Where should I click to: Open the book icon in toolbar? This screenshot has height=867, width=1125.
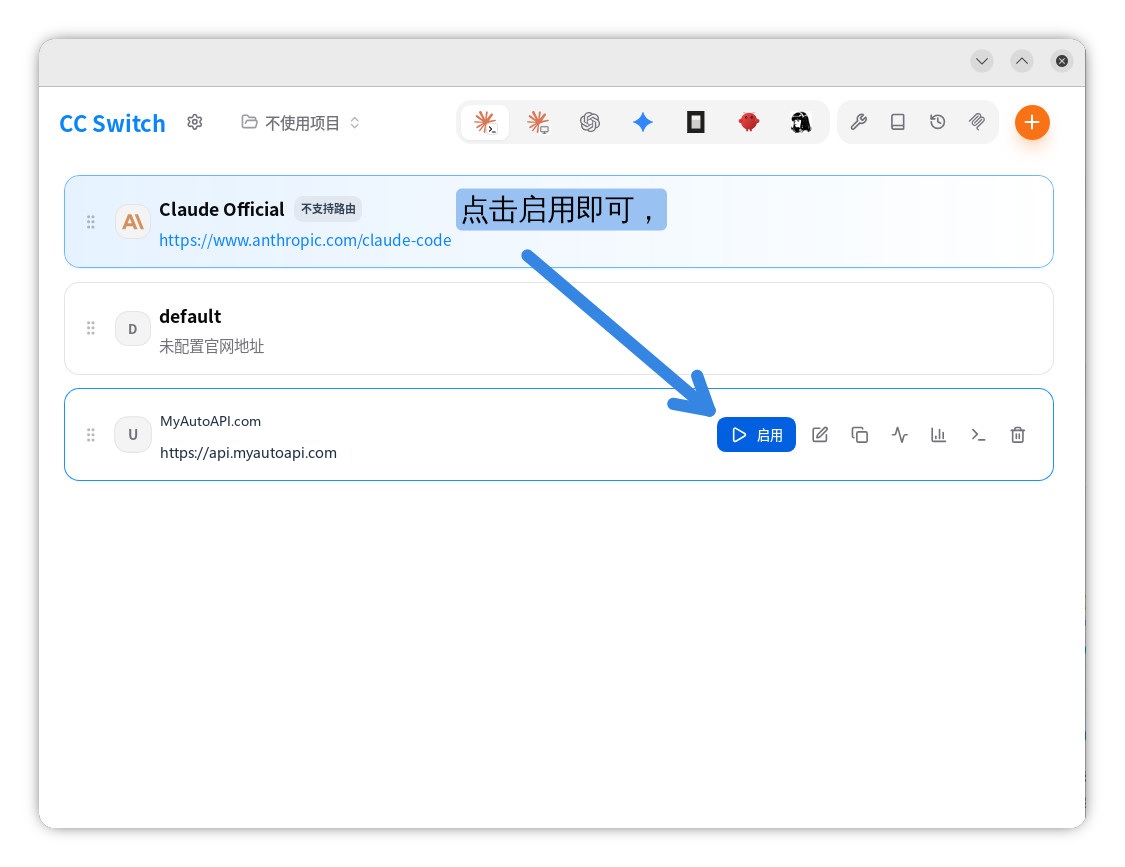click(898, 122)
